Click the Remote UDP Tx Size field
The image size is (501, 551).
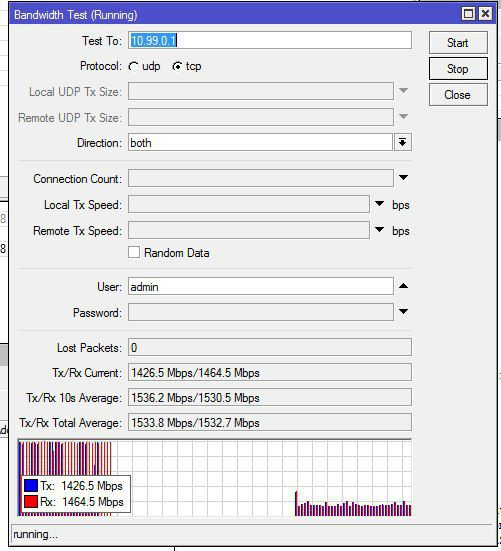261,117
